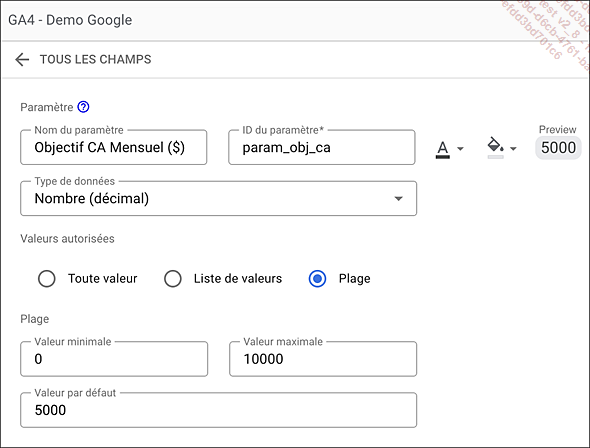Screen dimensions: 590x448
Task: Click the text color A icon
Action: click(443, 149)
